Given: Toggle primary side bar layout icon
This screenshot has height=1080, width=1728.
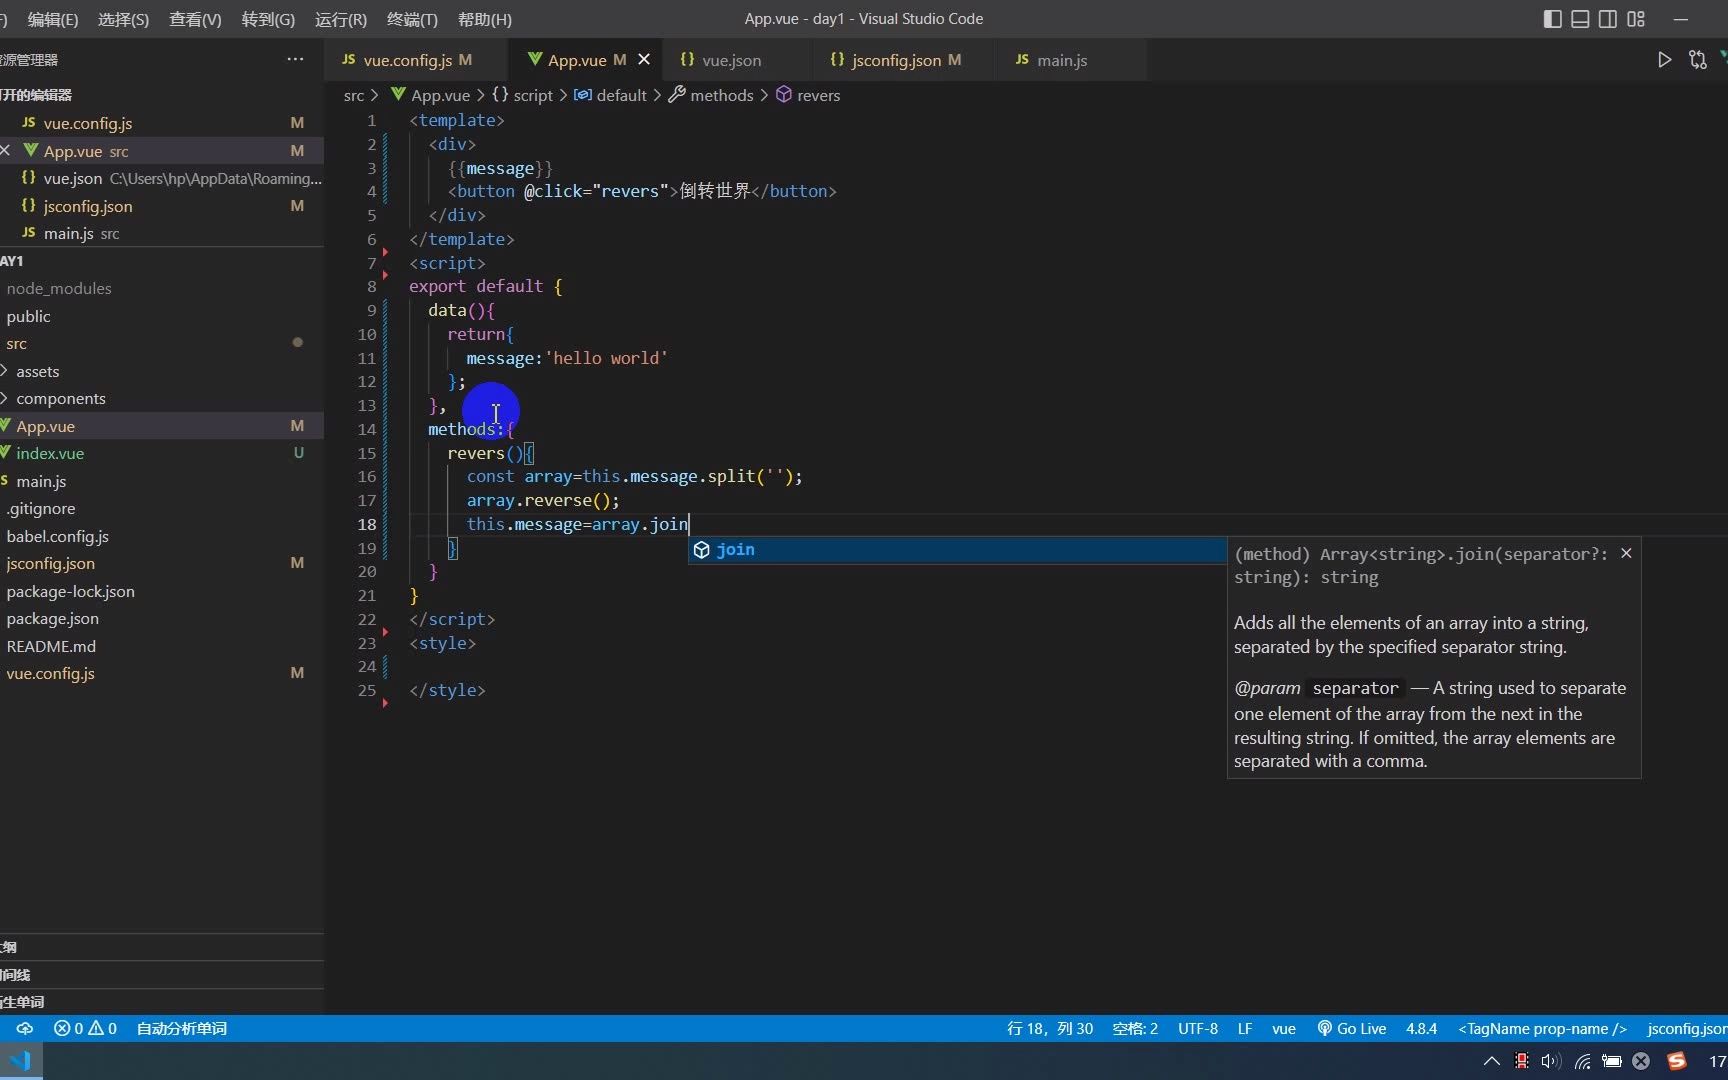Looking at the screenshot, I should tap(1552, 19).
